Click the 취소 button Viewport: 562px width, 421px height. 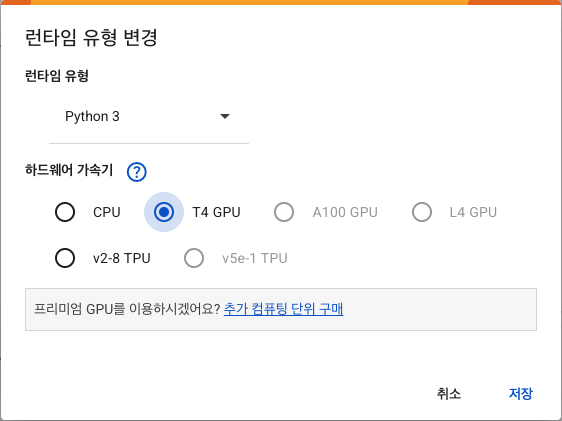tap(449, 394)
